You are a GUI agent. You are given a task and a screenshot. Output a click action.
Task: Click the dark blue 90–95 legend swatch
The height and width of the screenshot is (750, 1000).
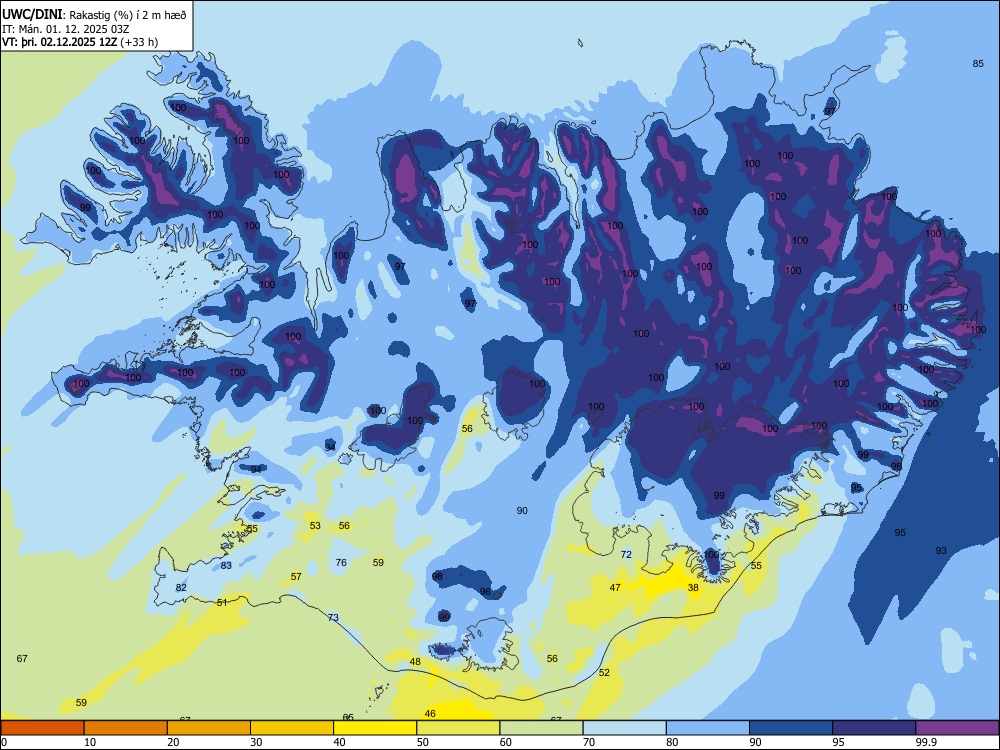coord(791,728)
